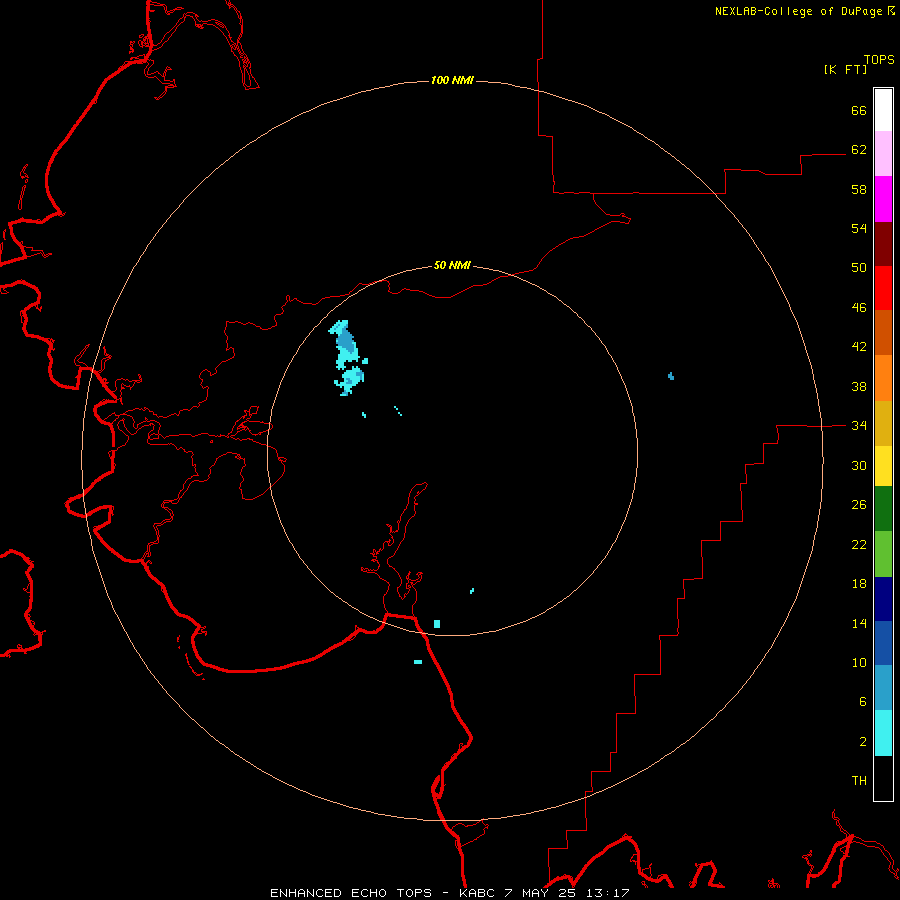Select the "TOPS" legend heading
The image size is (900, 900).
(x=879, y=59)
